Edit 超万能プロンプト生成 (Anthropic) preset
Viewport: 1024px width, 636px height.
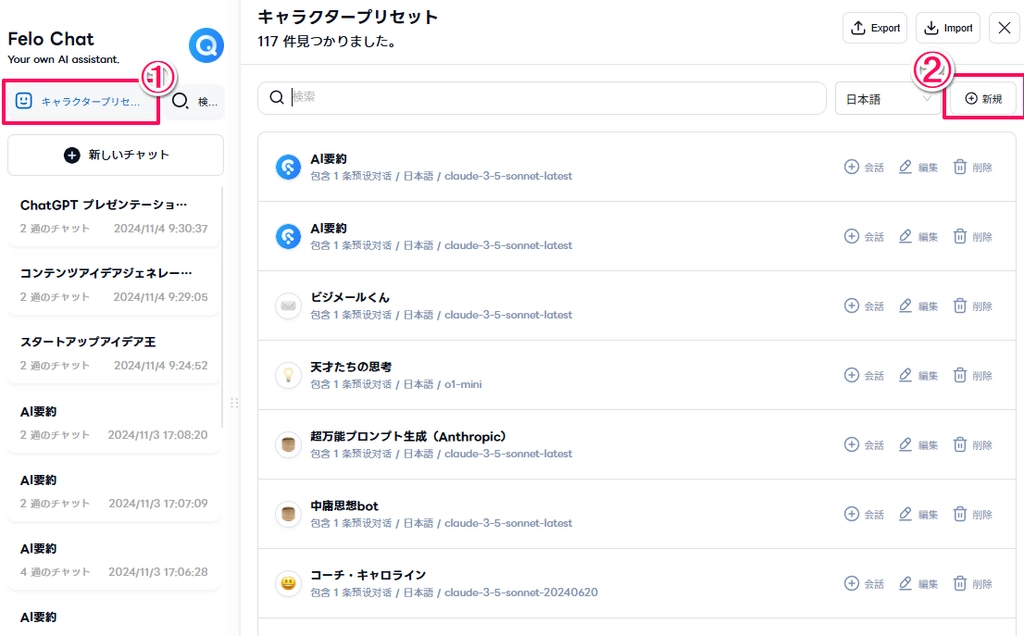(x=918, y=445)
